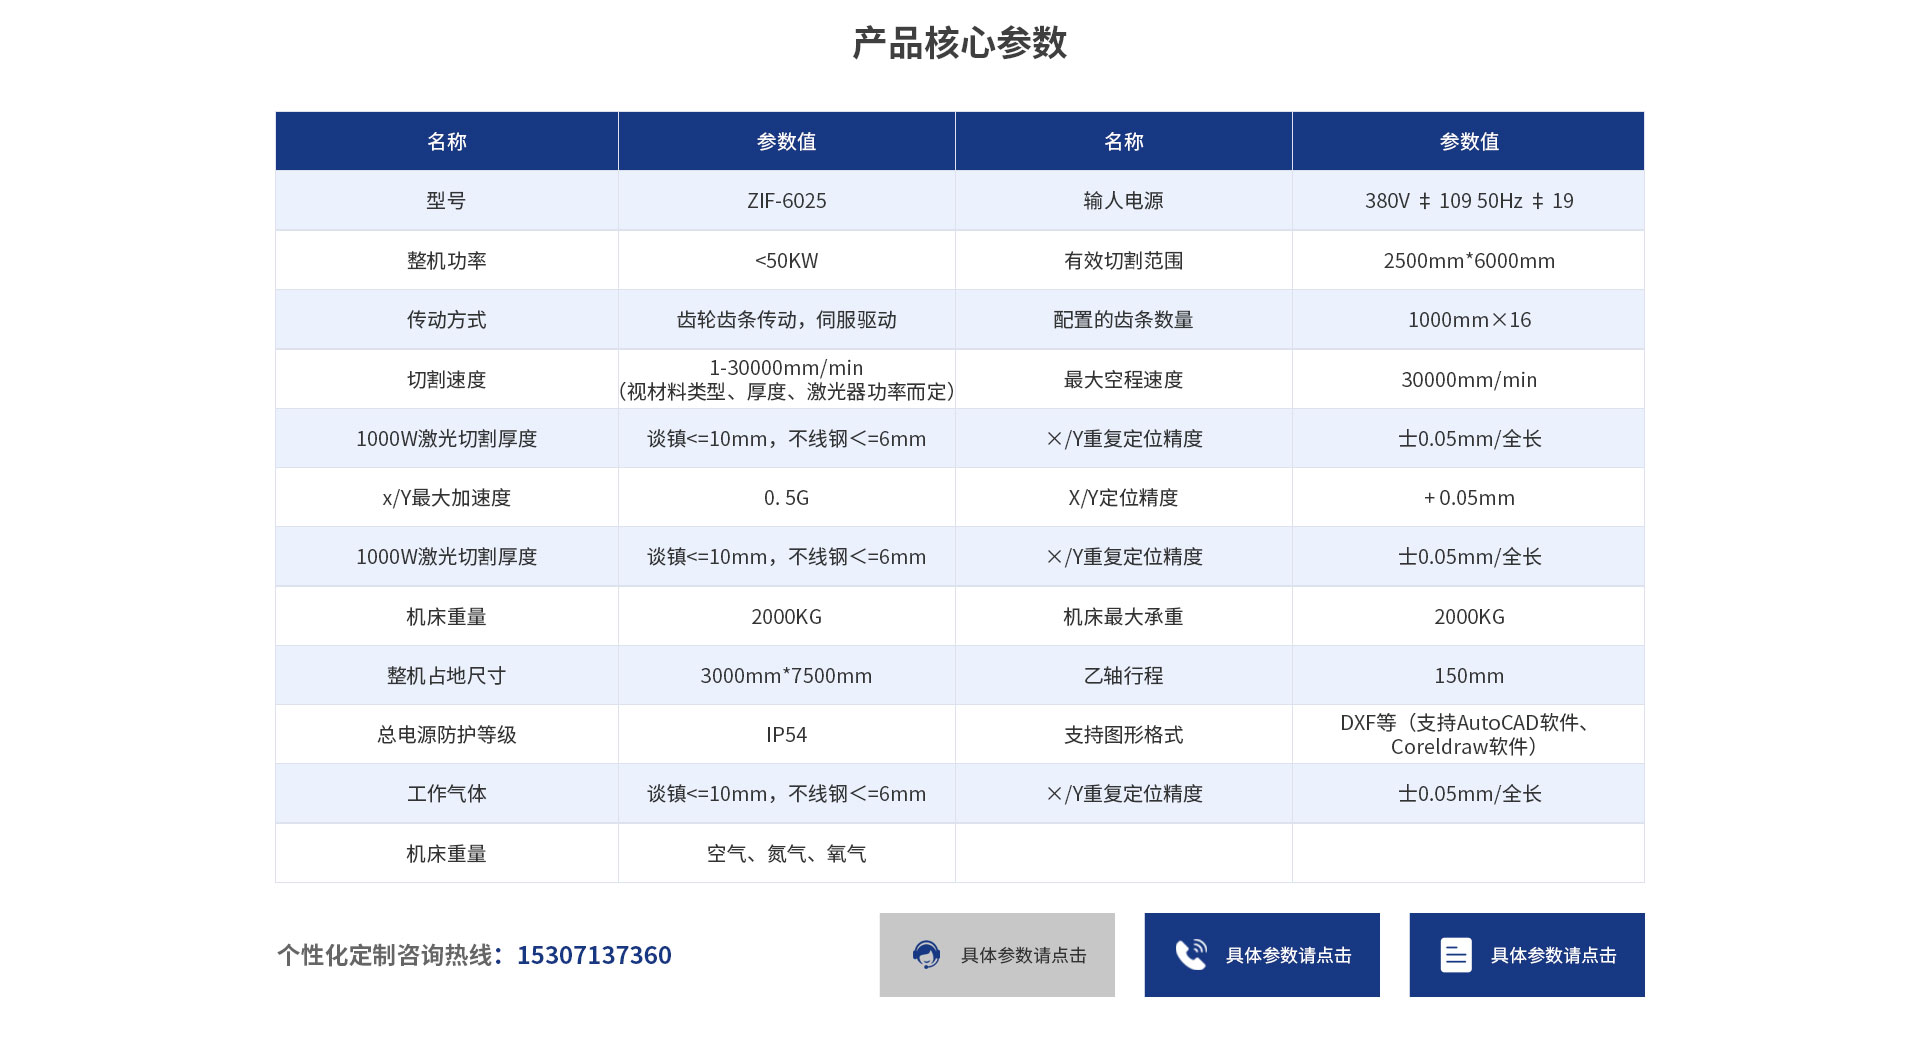This screenshot has width=1920, height=1052.
Task: Click the 2500mm*6000mm cutting range value
Action: pyautogui.click(x=1468, y=261)
